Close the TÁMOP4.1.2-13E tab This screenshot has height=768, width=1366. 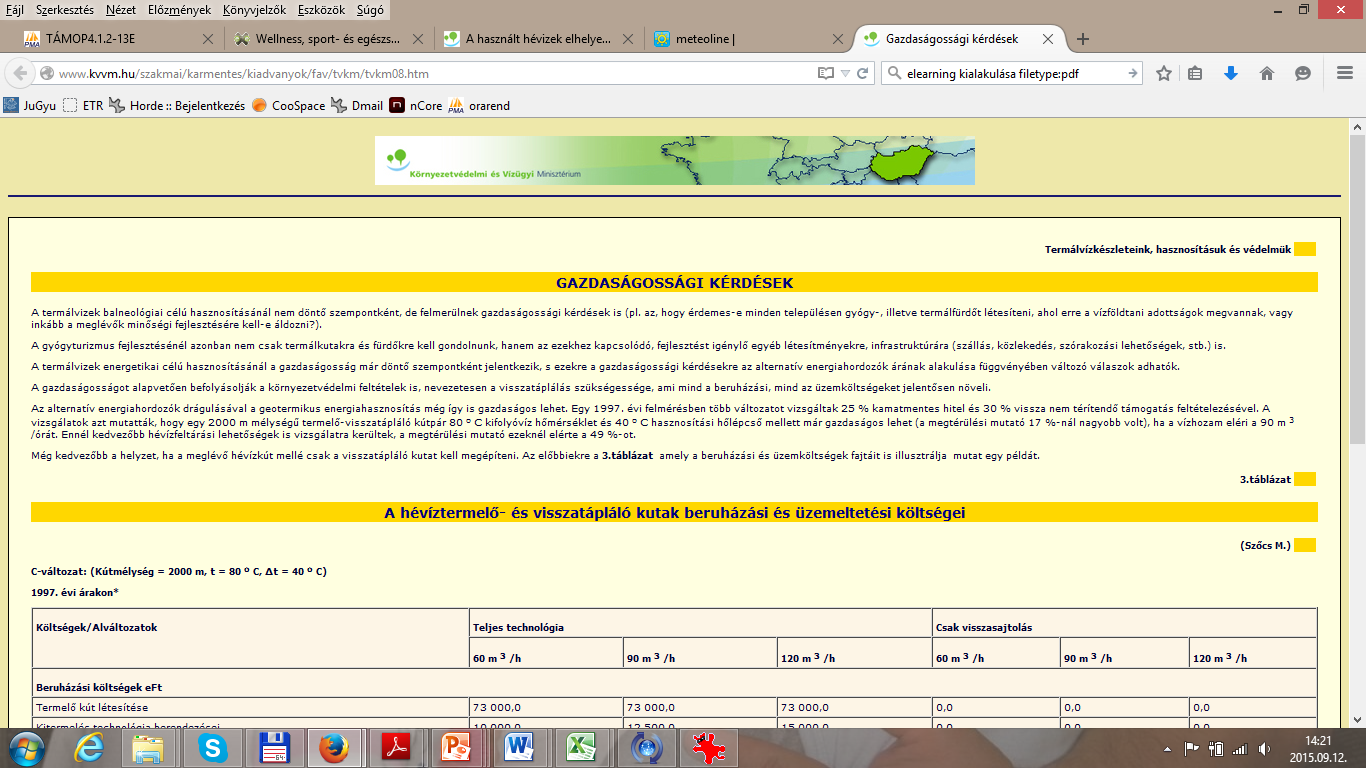208,39
